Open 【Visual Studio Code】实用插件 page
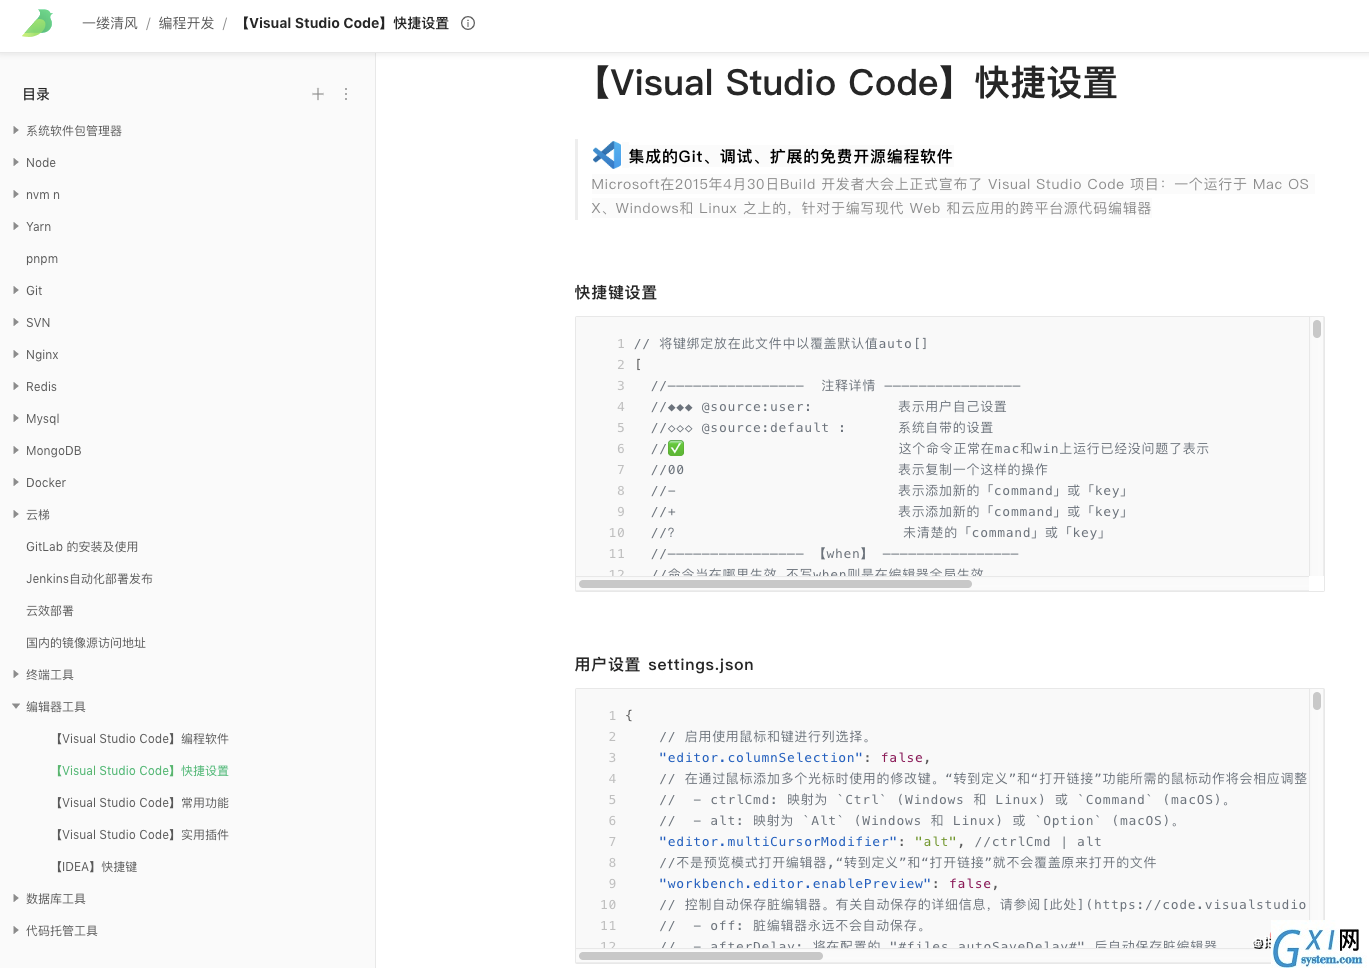The height and width of the screenshot is (968, 1369). click(141, 835)
